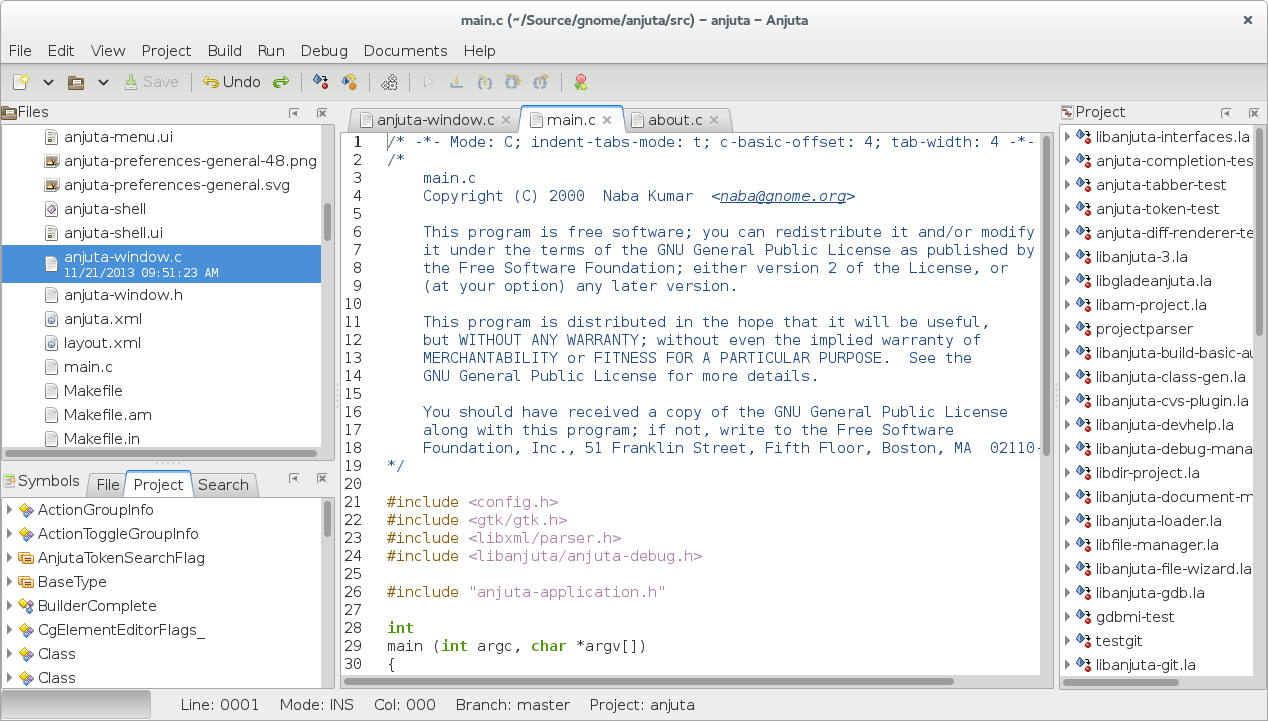Open the File menu
Image resolution: width=1268 pixels, height=721 pixels.
pos(20,51)
